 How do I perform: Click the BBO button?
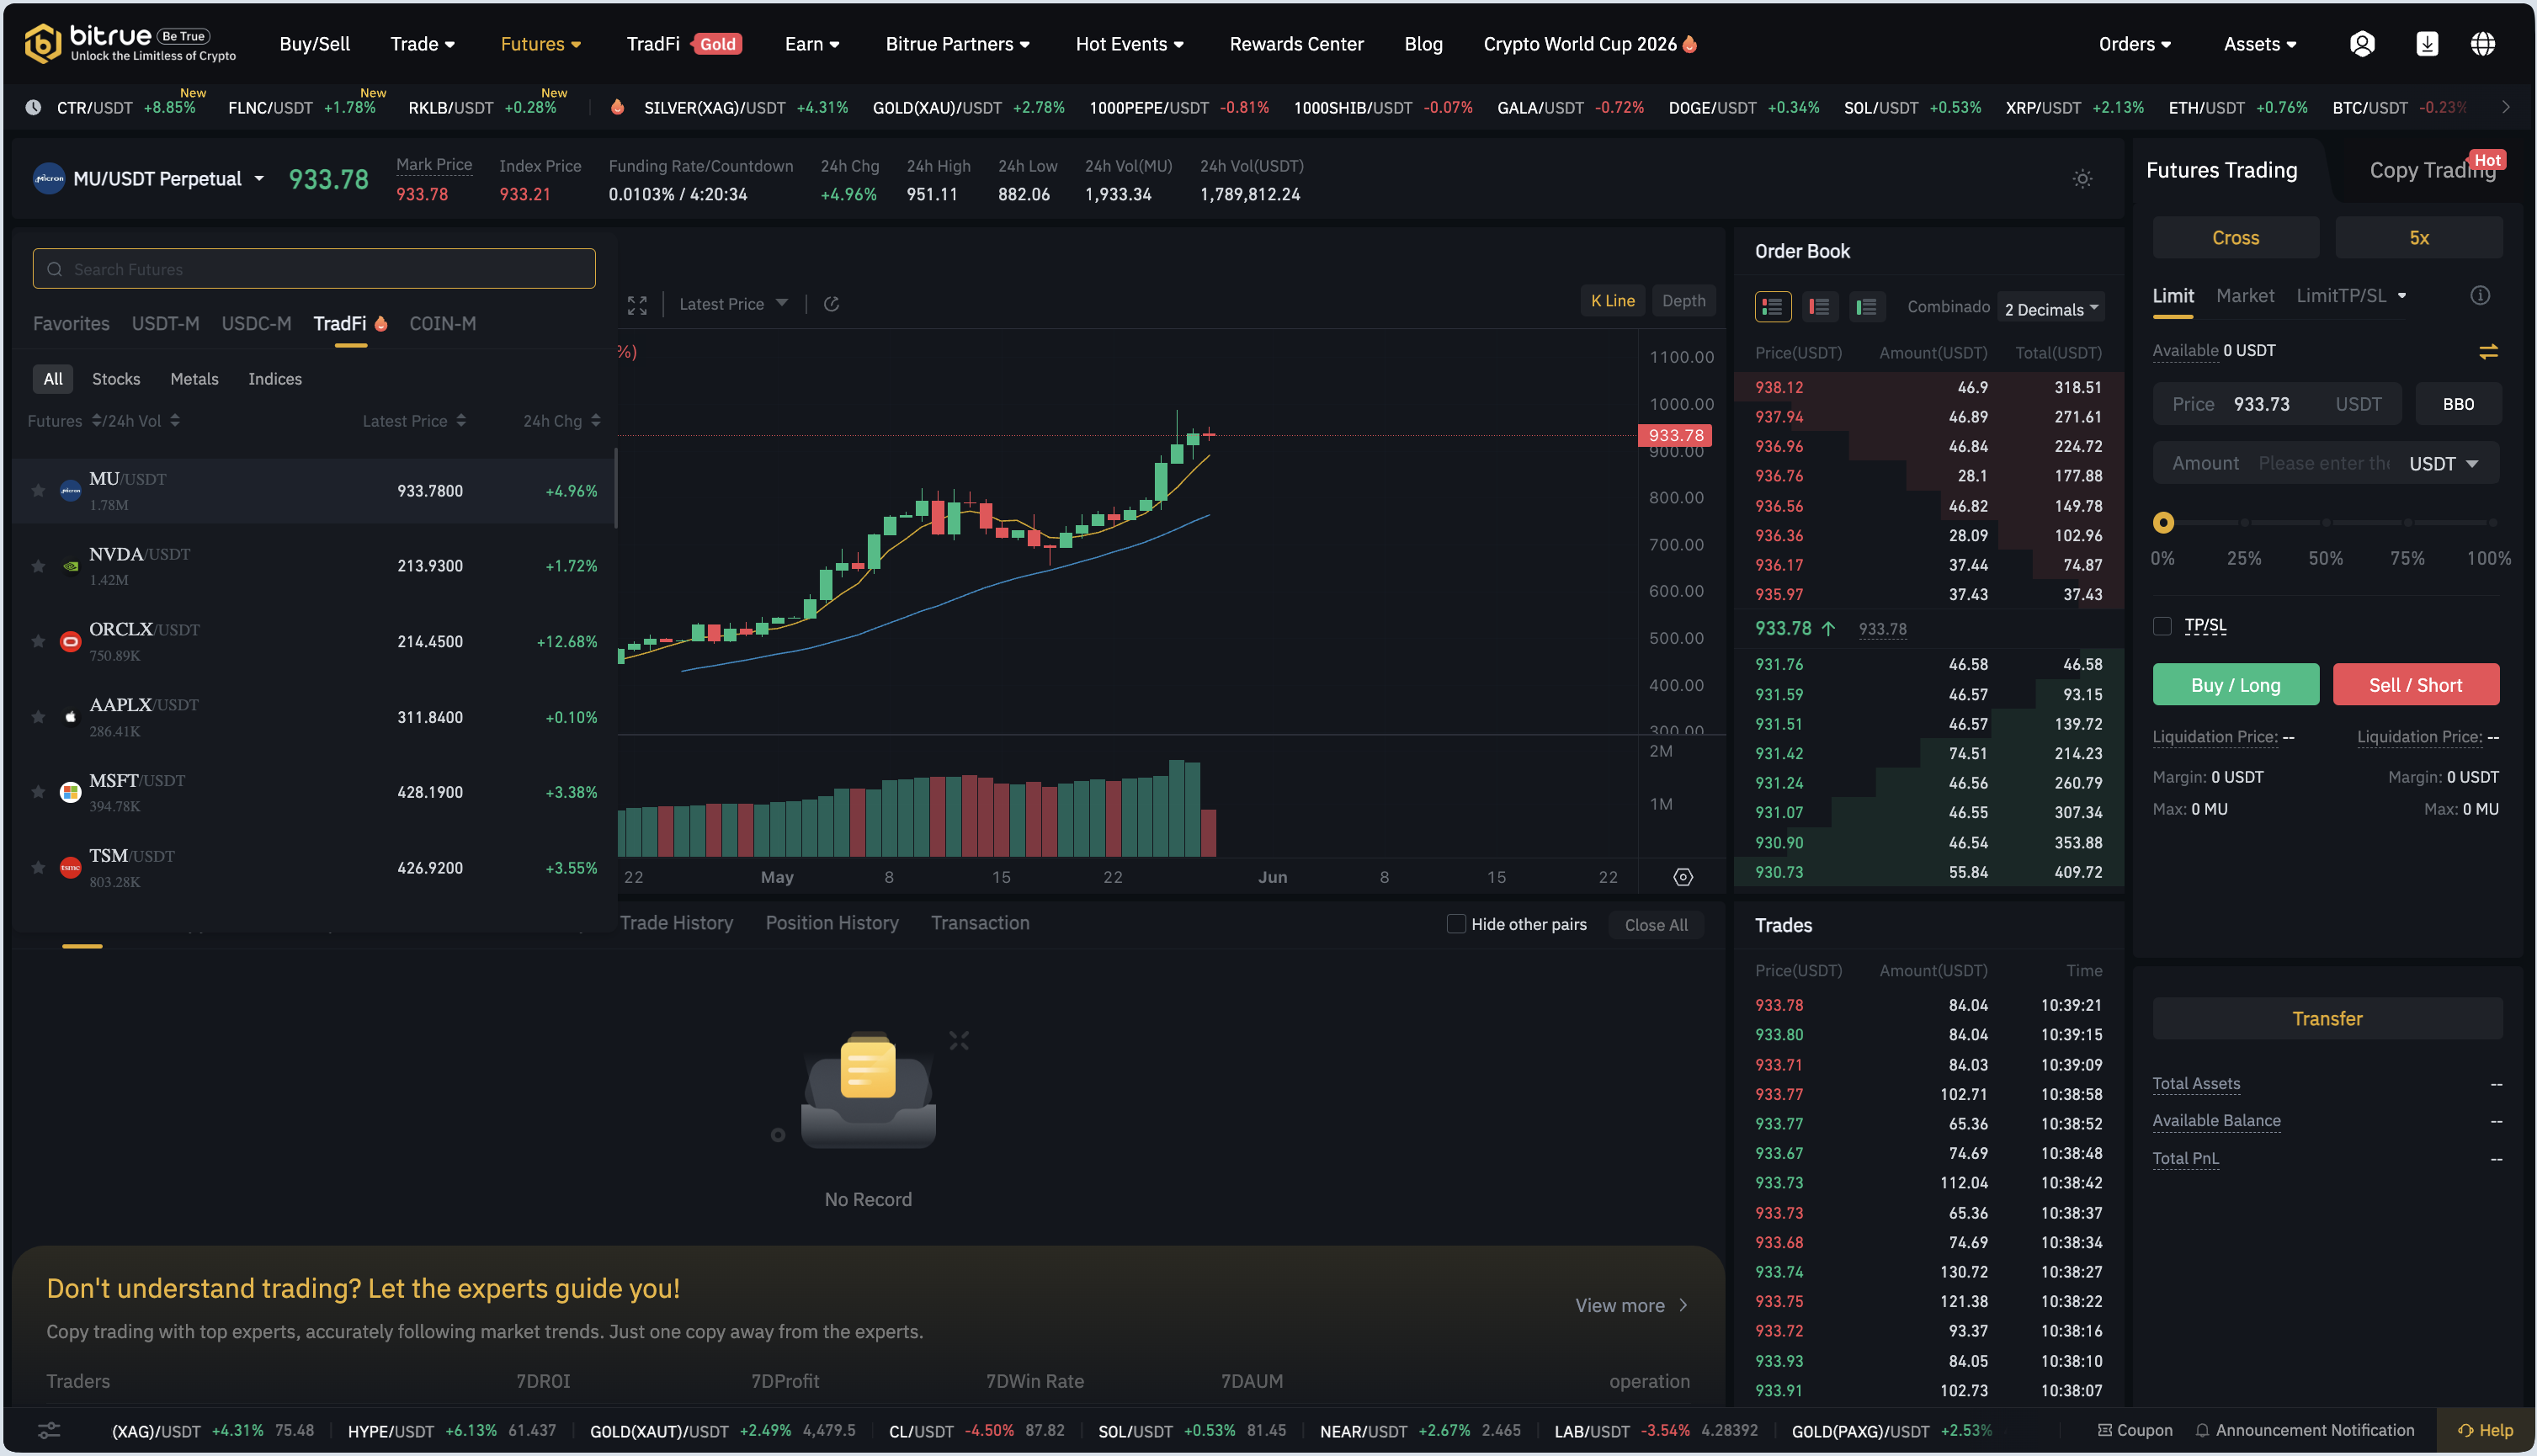[2458, 404]
